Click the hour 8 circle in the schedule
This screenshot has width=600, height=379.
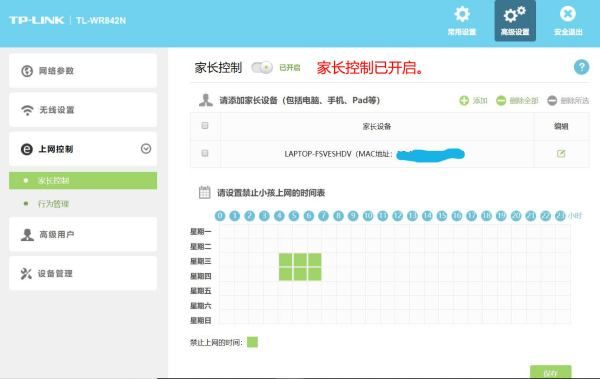(x=338, y=216)
